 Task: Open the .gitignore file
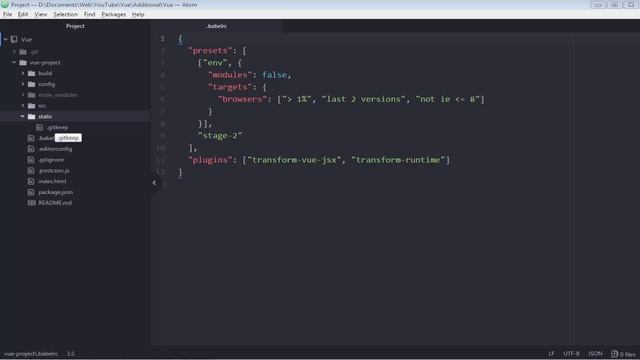(51, 160)
